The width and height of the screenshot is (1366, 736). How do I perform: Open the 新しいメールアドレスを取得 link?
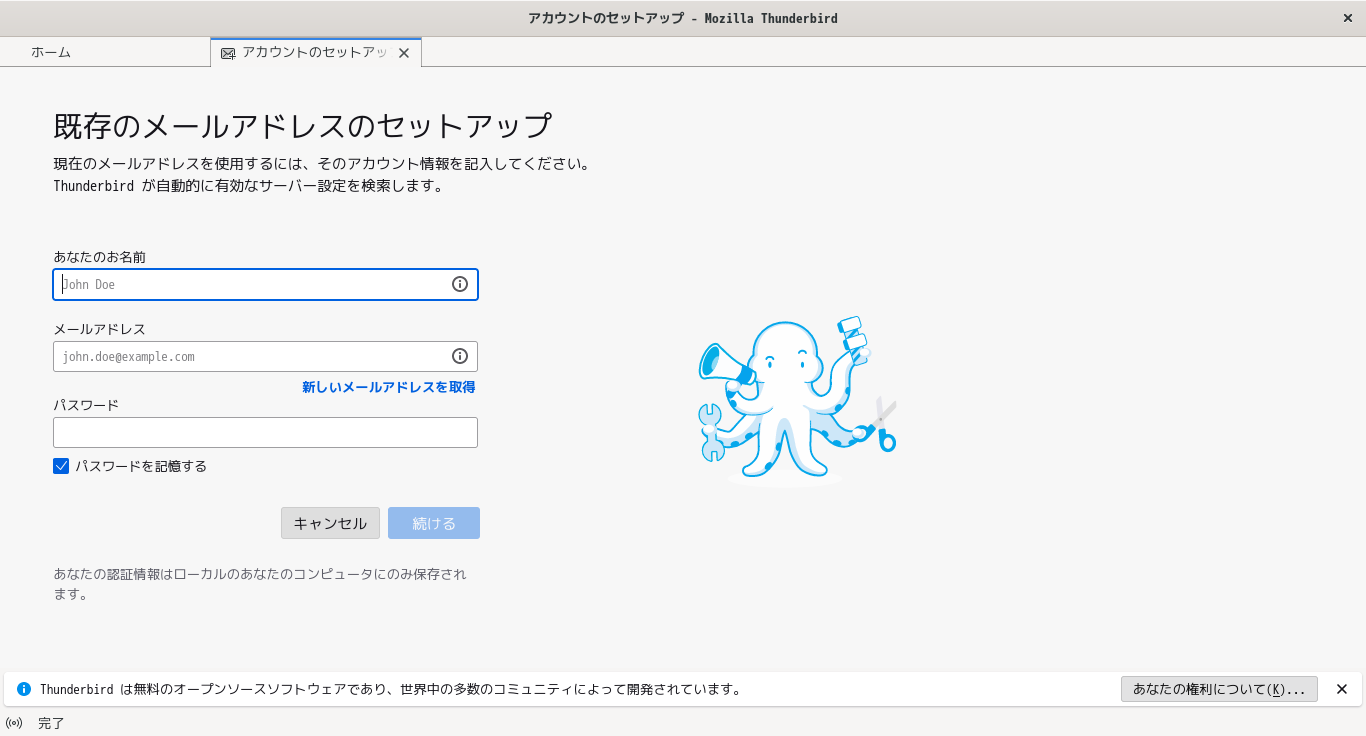click(389, 387)
